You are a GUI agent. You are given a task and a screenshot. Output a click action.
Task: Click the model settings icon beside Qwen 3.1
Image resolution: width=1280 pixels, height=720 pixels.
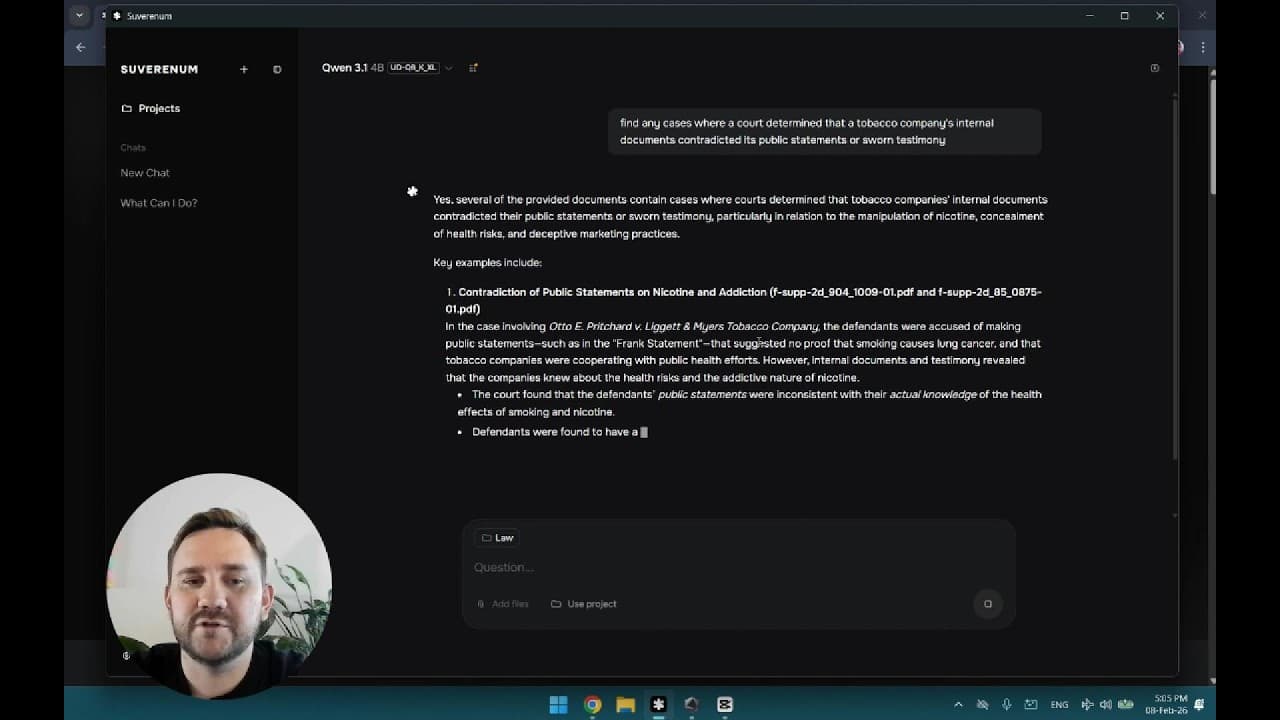[472, 67]
